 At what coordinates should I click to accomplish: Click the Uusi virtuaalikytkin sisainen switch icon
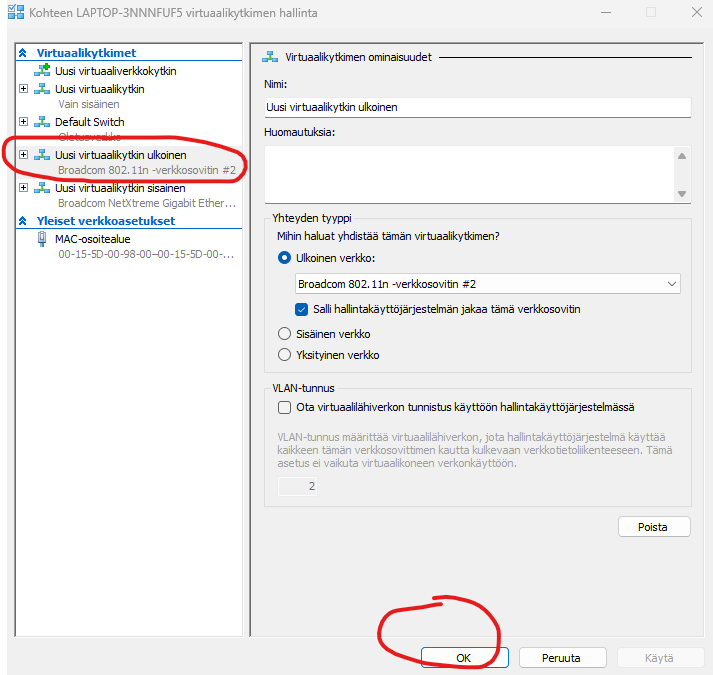coord(42,188)
